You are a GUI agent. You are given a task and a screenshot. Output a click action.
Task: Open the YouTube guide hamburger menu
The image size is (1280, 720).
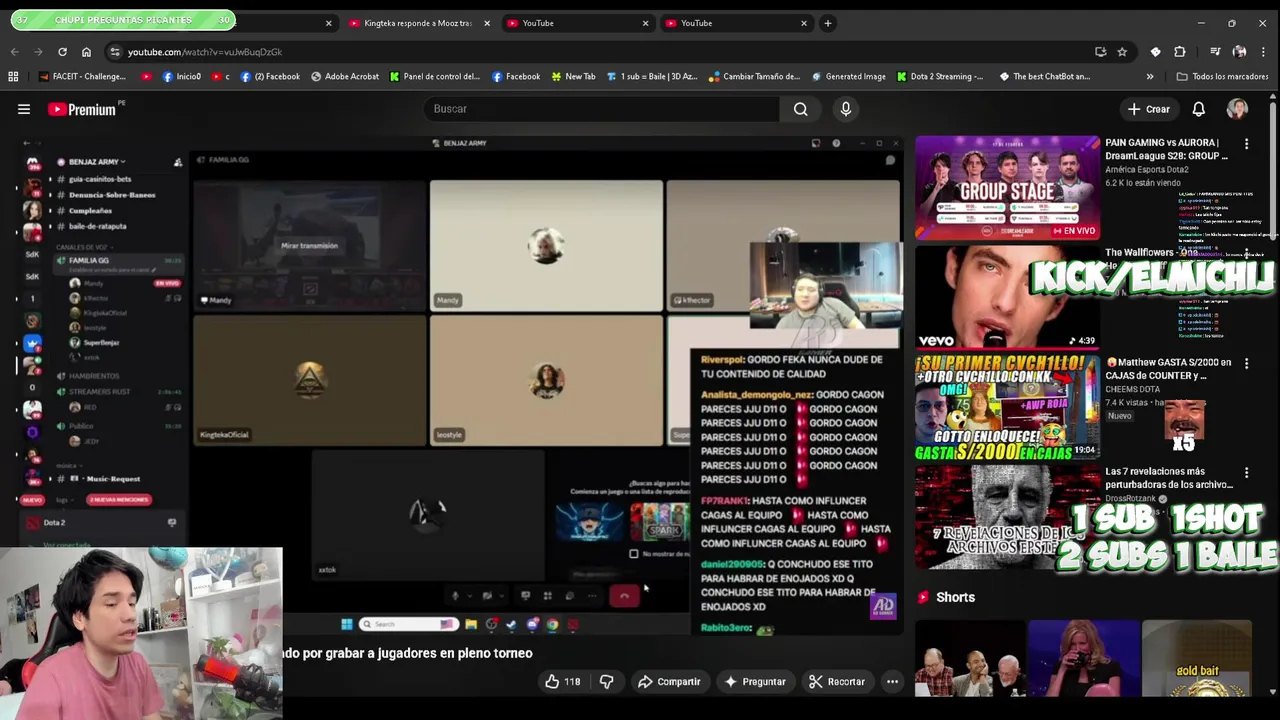tap(24, 109)
